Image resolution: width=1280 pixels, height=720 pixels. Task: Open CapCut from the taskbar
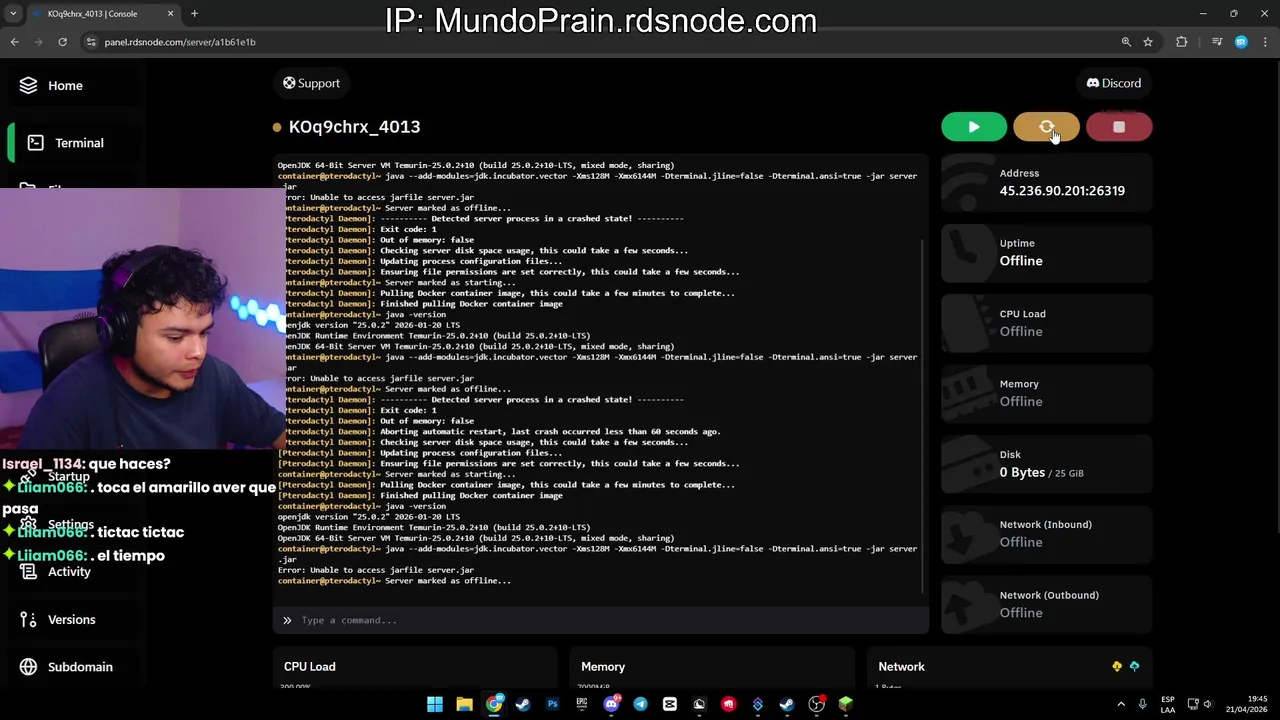tap(669, 704)
